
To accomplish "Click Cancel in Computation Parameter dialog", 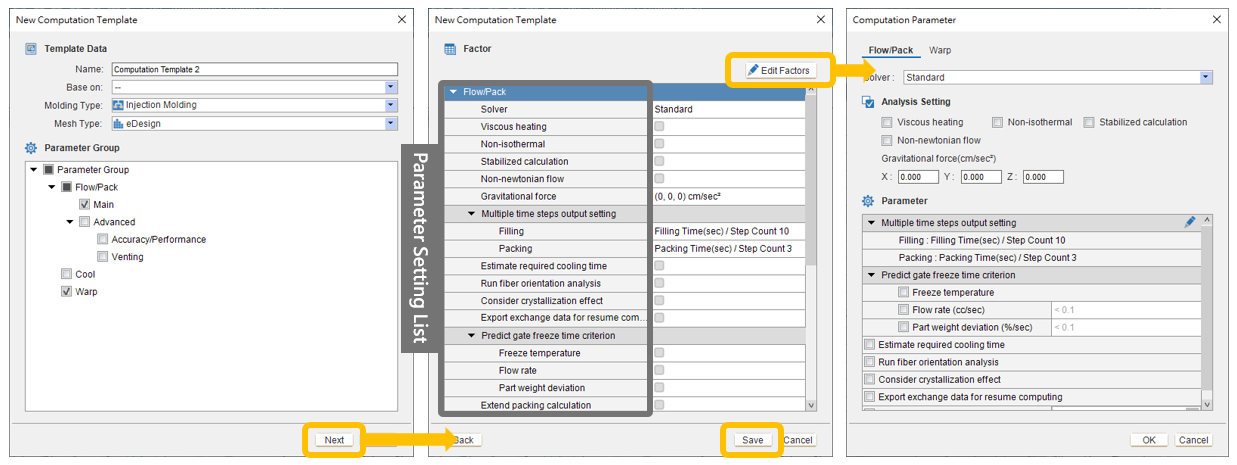I will point(1193,440).
